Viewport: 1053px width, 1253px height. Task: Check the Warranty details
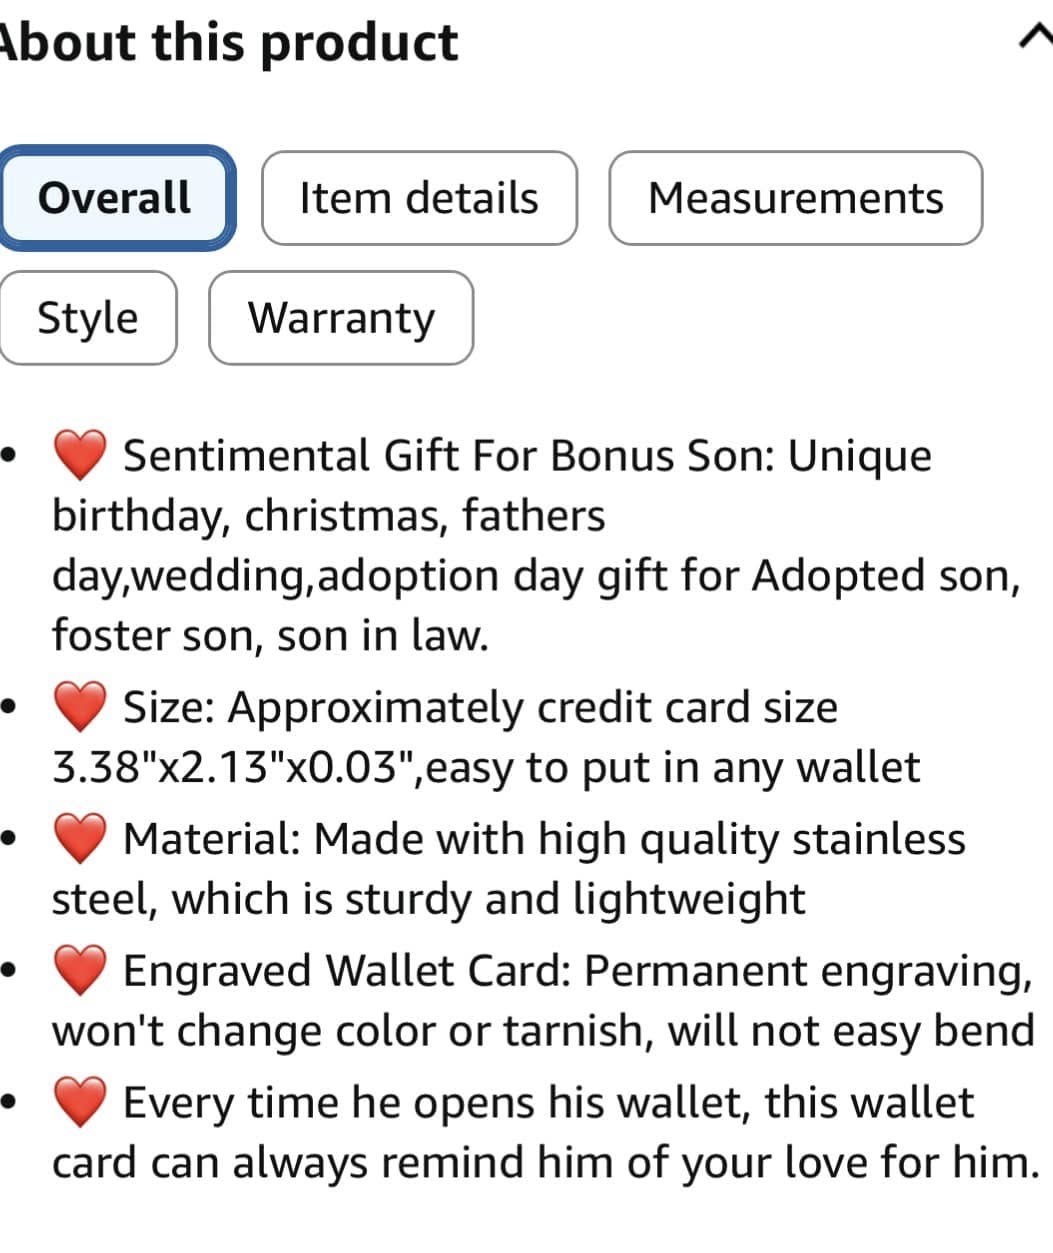pos(341,318)
